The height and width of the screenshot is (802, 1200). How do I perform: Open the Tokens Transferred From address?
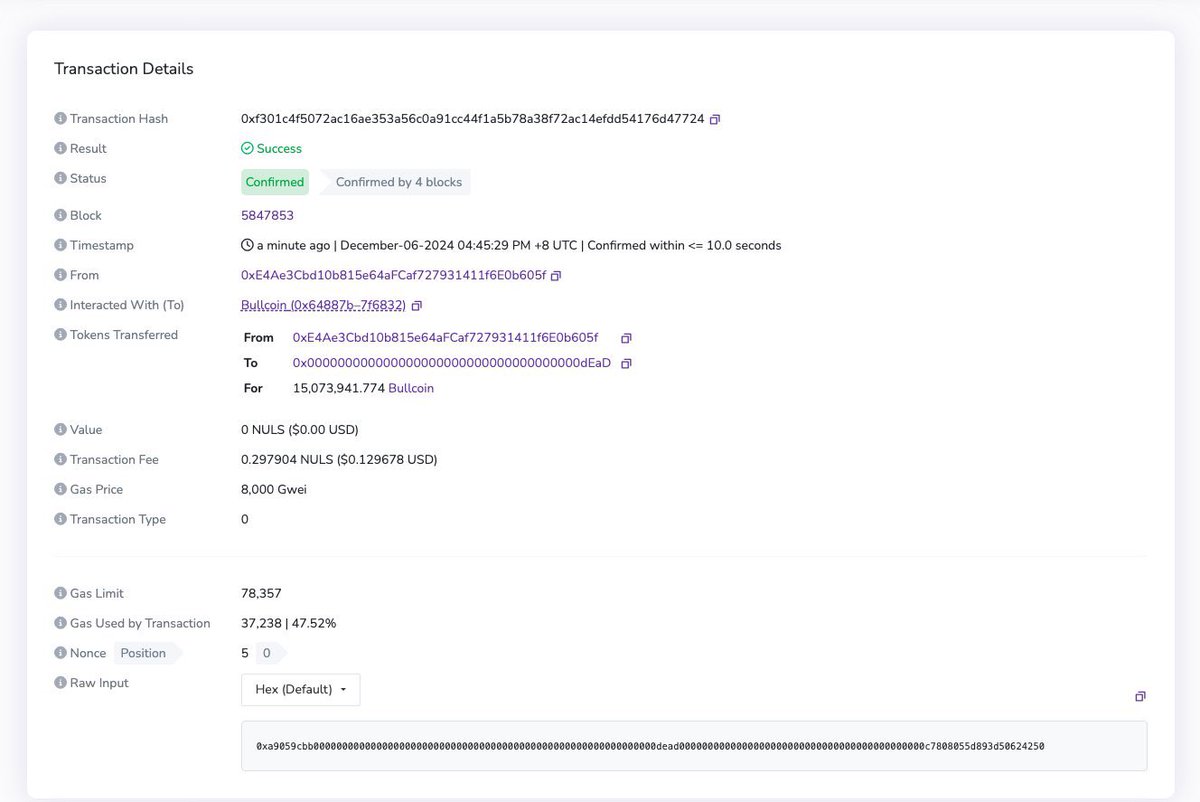point(445,338)
